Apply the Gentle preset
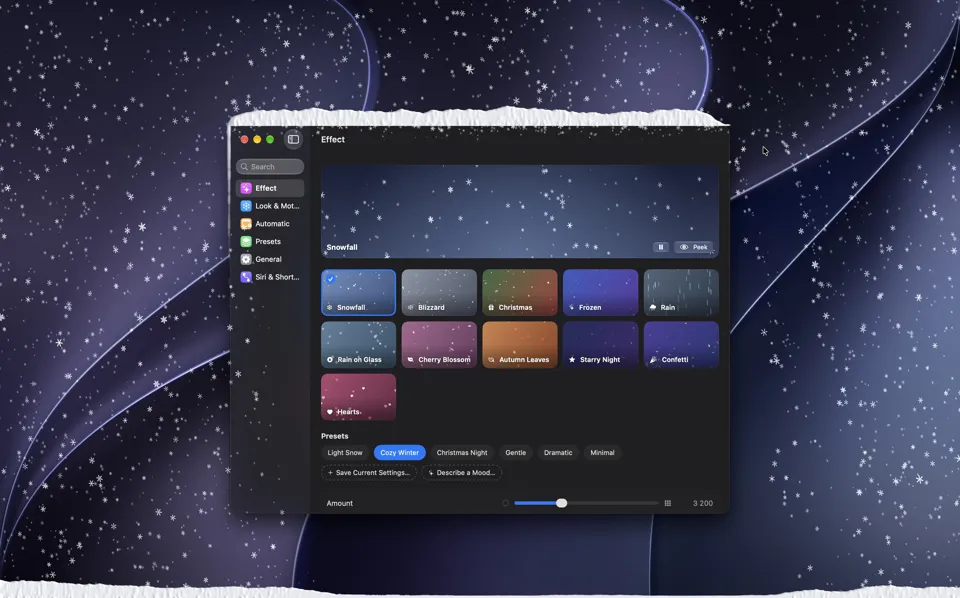Viewport: 960px width, 598px height. pos(516,453)
